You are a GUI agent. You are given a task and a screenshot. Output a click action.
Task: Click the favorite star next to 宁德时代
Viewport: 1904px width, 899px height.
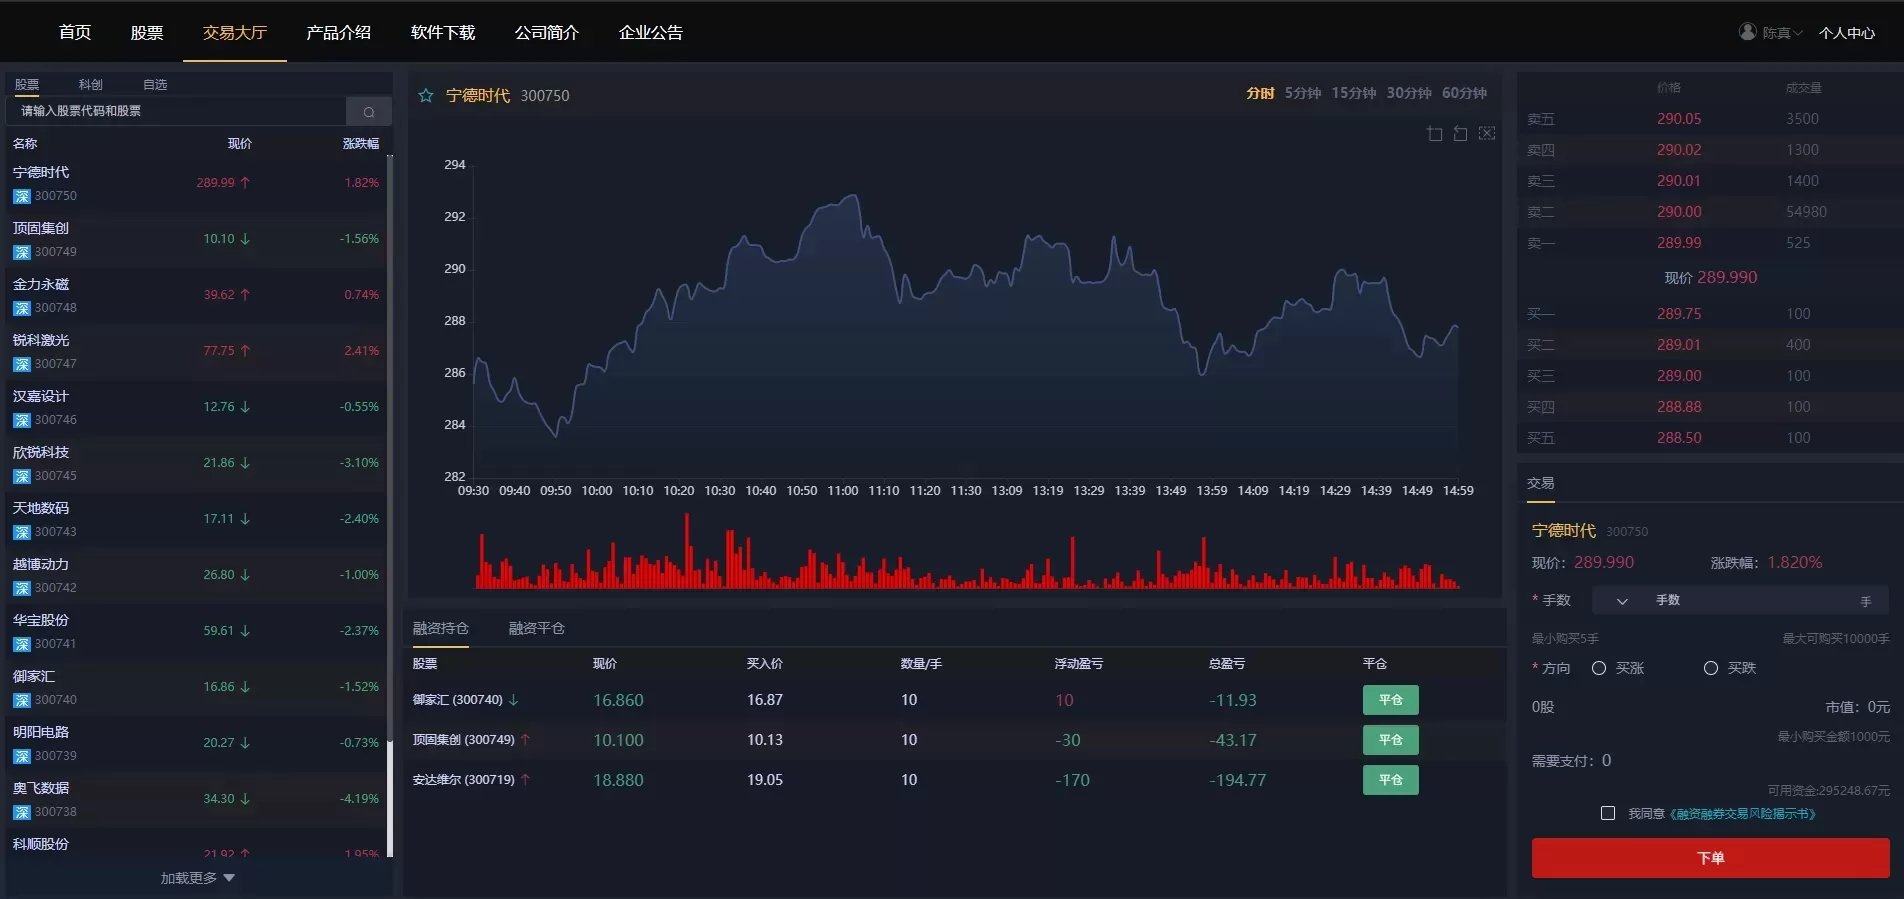pos(426,95)
